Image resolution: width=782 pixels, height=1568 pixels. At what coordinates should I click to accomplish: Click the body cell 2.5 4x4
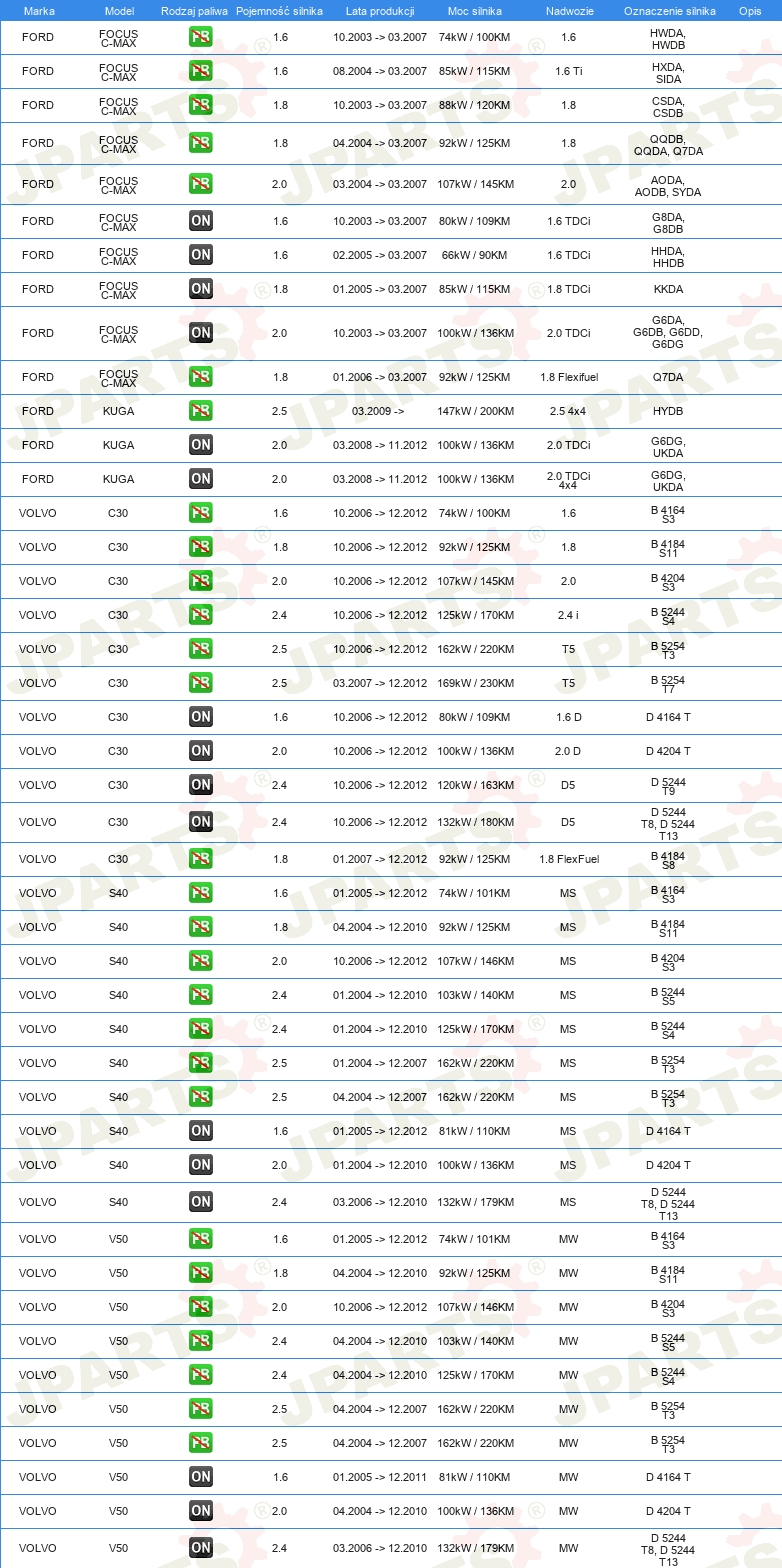[568, 412]
